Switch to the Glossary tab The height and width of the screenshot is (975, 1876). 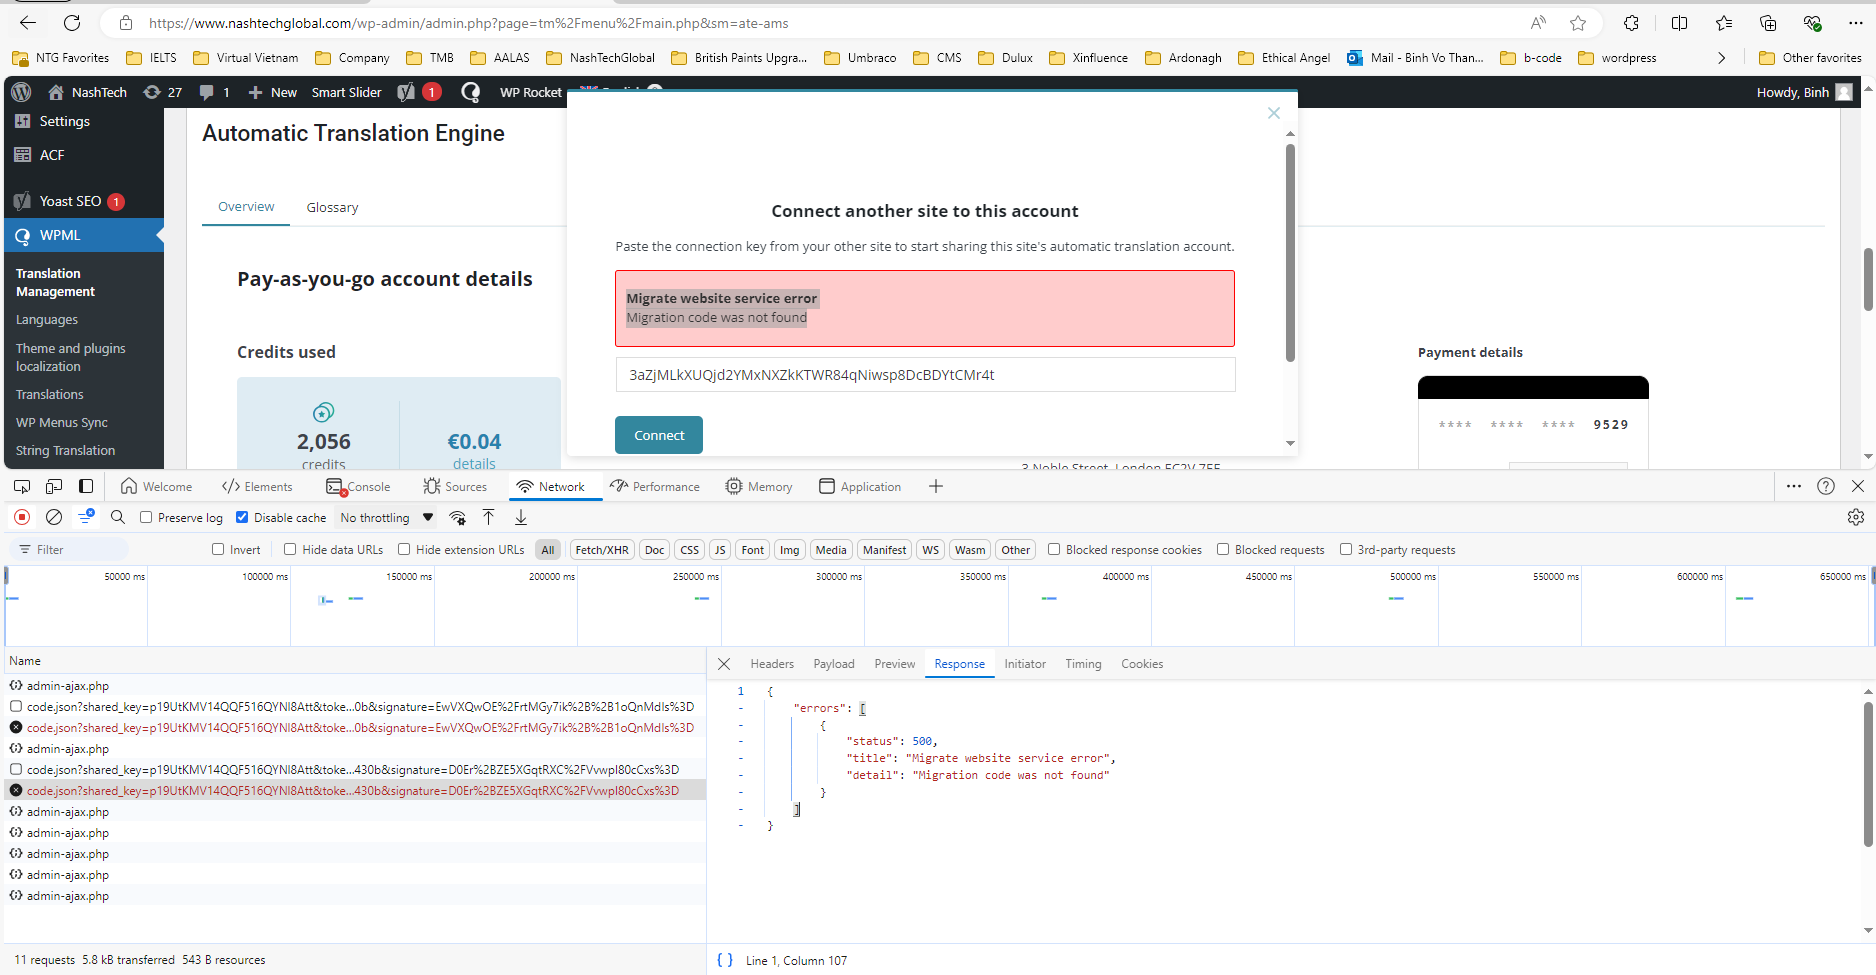coord(332,207)
